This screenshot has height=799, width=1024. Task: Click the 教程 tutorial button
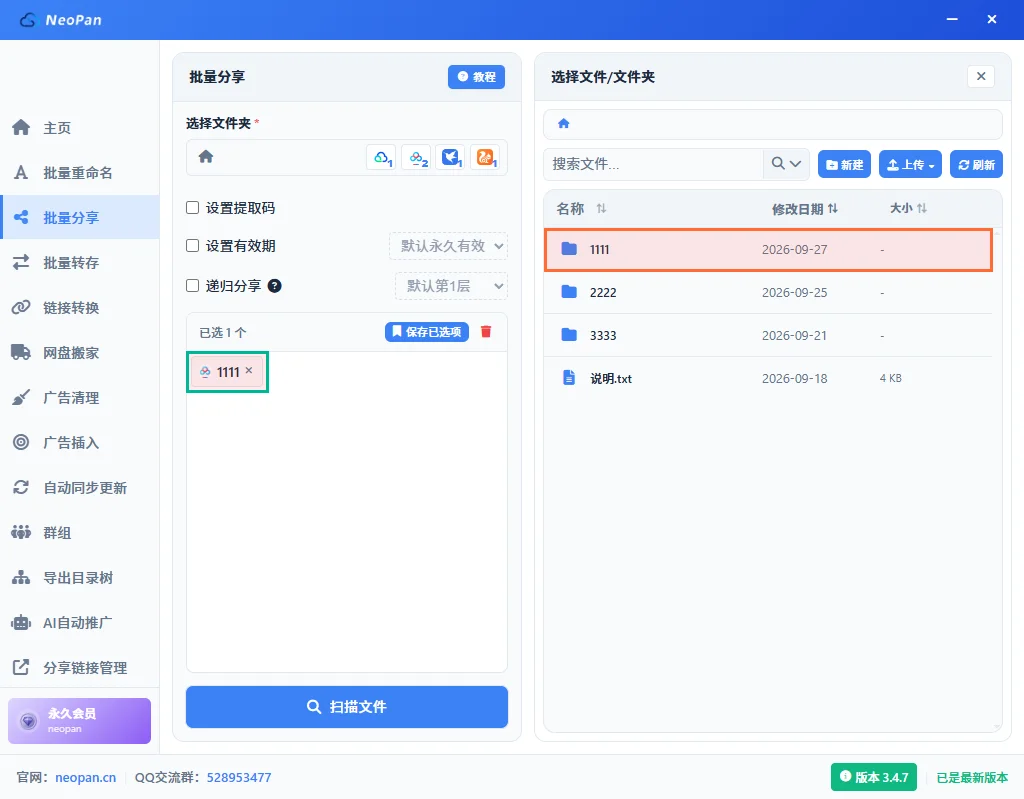[x=476, y=77]
